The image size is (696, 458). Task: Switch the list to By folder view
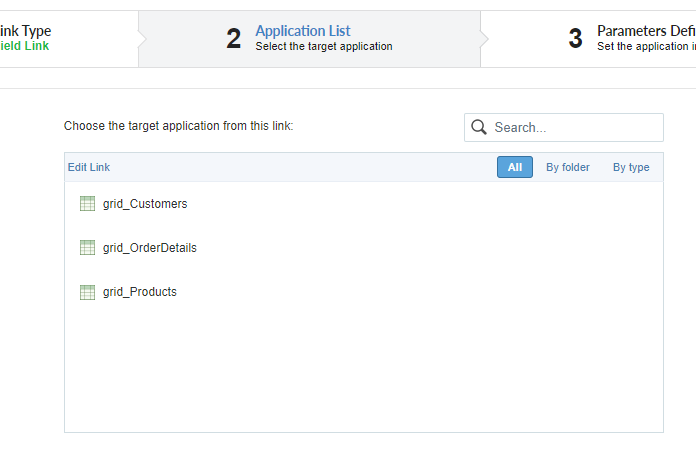click(567, 167)
